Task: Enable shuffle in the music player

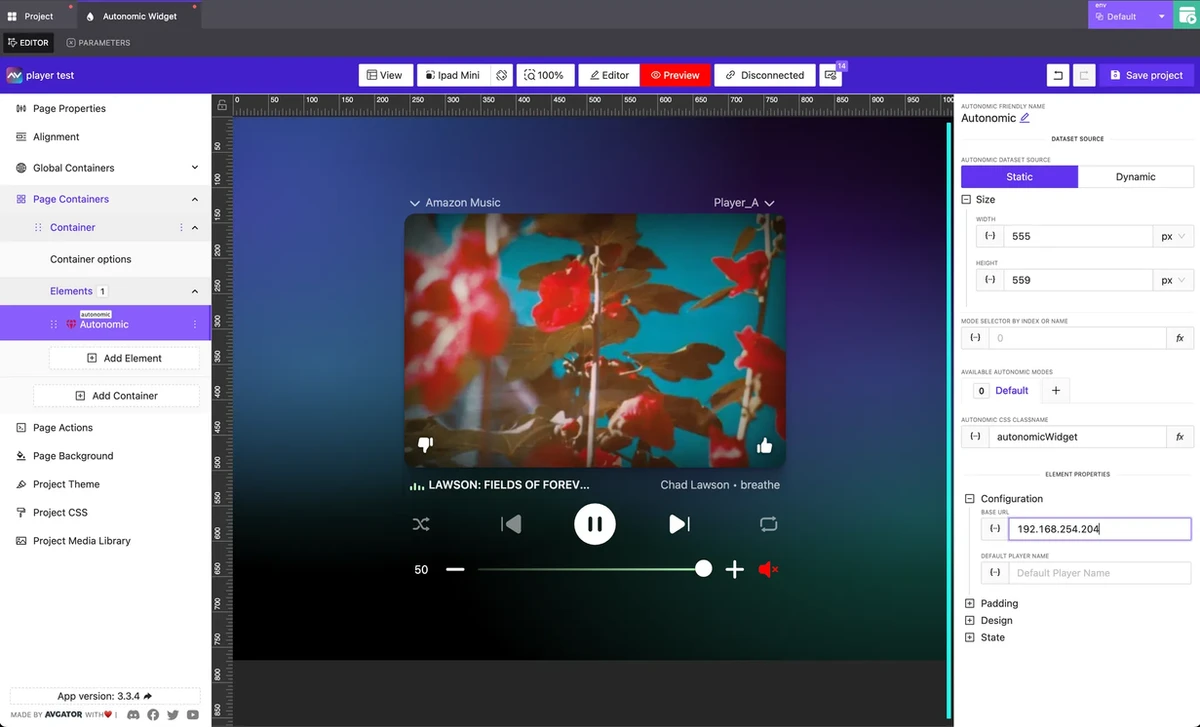Action: click(x=421, y=523)
